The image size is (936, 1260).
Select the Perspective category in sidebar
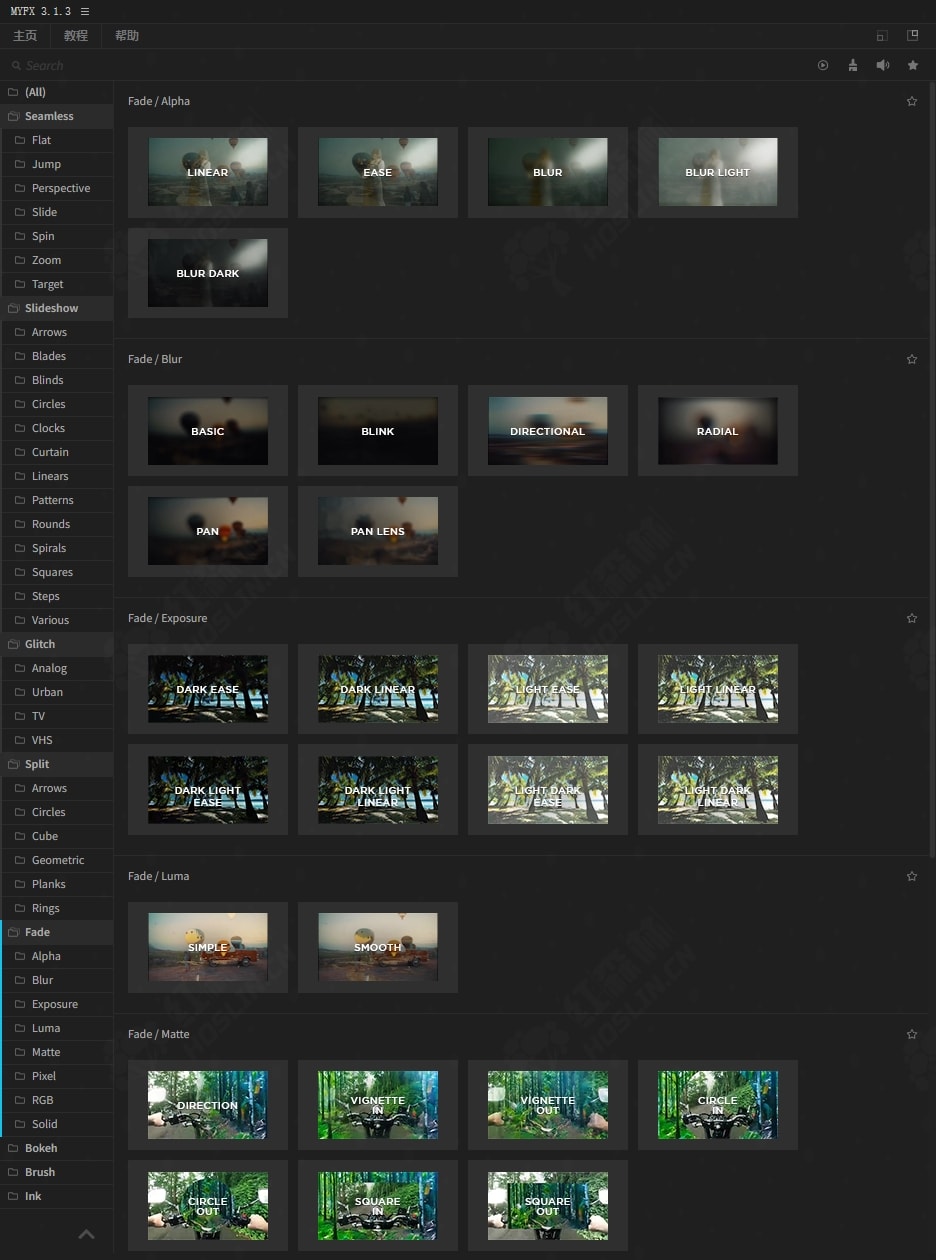(x=61, y=188)
